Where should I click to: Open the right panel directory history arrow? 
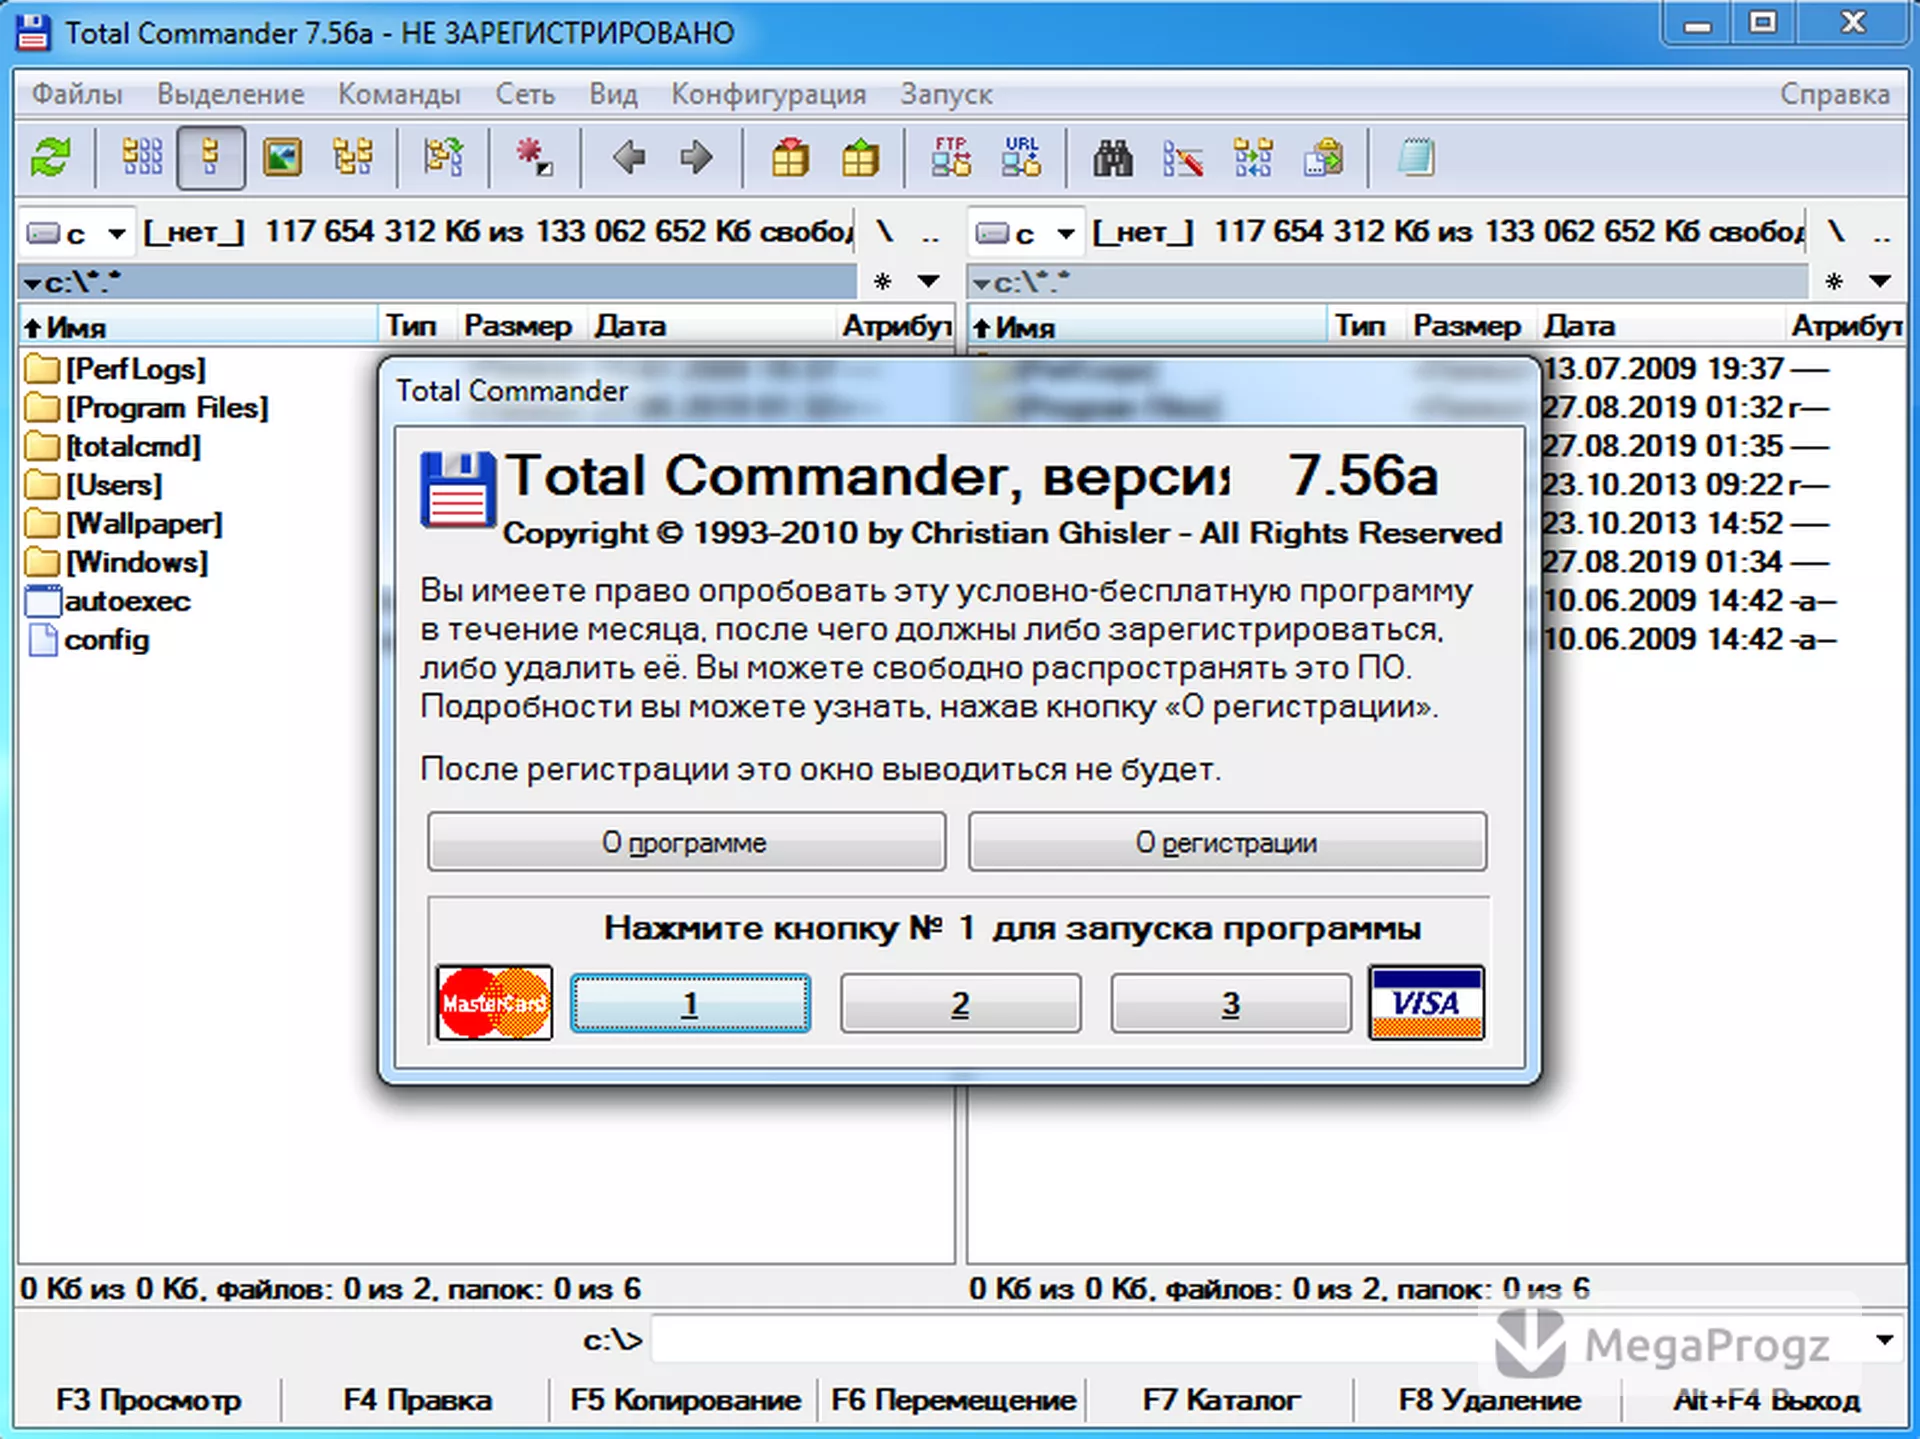coord(1880,281)
